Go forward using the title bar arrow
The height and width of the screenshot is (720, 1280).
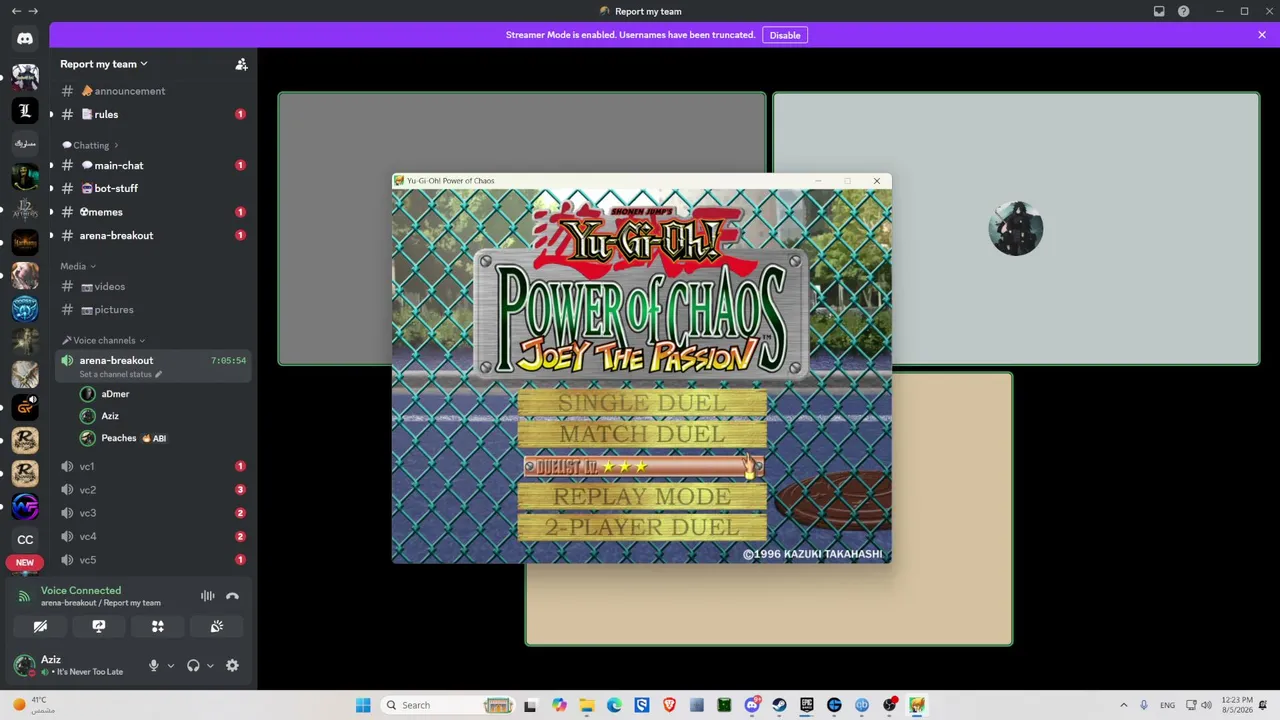coord(34,11)
